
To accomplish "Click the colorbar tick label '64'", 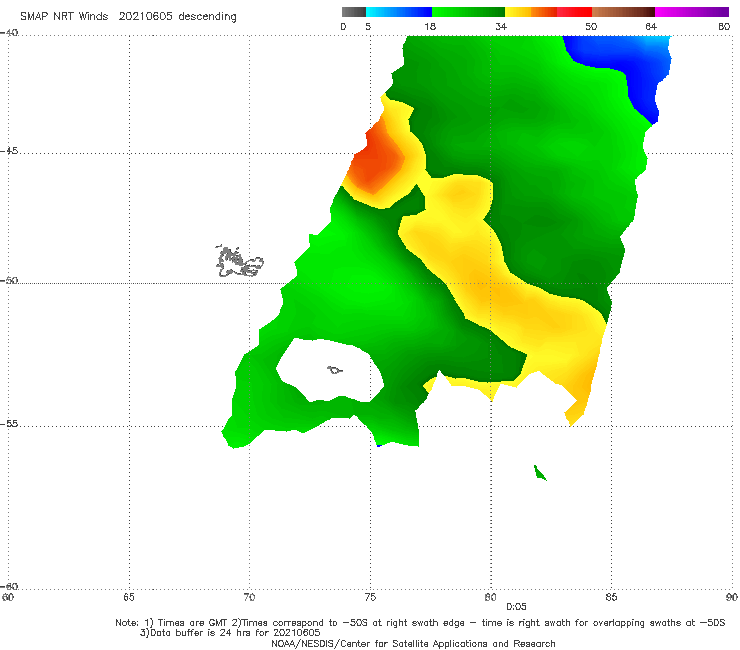I will [651, 26].
